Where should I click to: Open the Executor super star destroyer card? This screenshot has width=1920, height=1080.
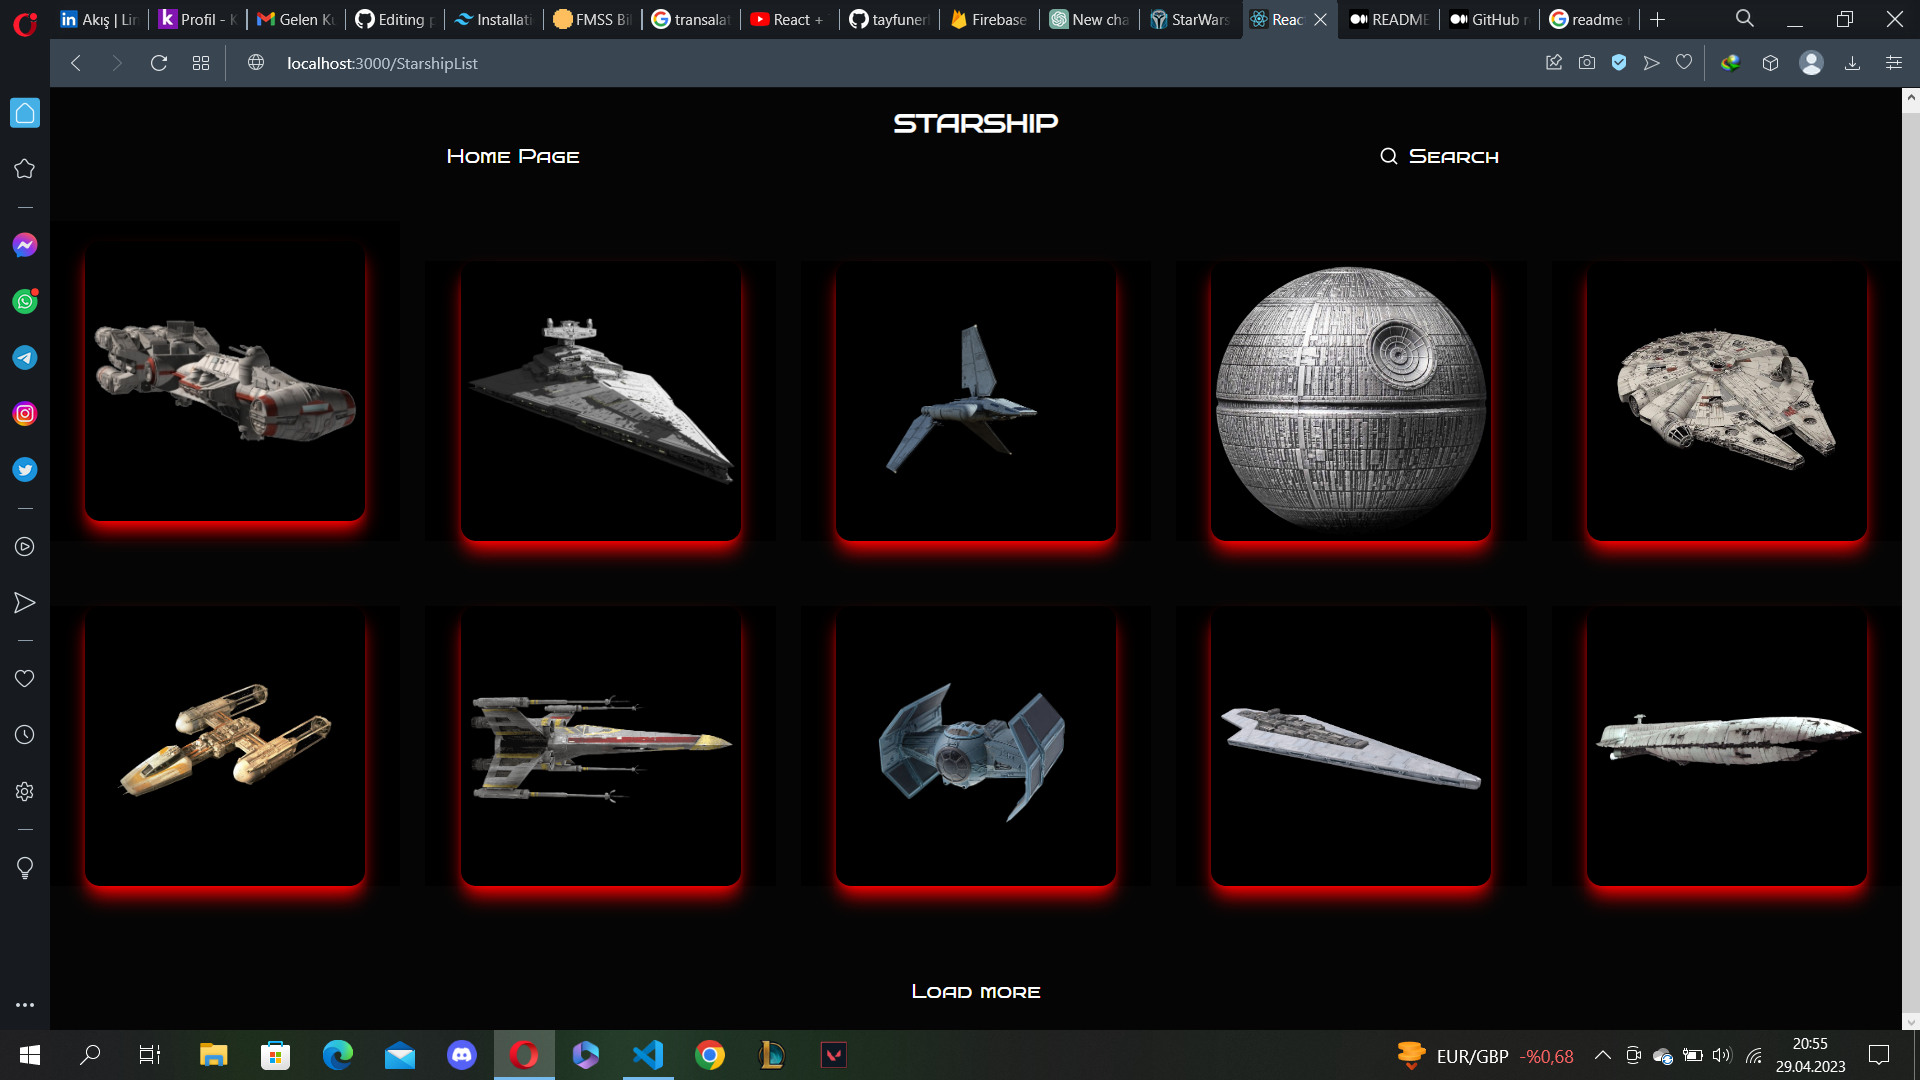pyautogui.click(x=1351, y=747)
